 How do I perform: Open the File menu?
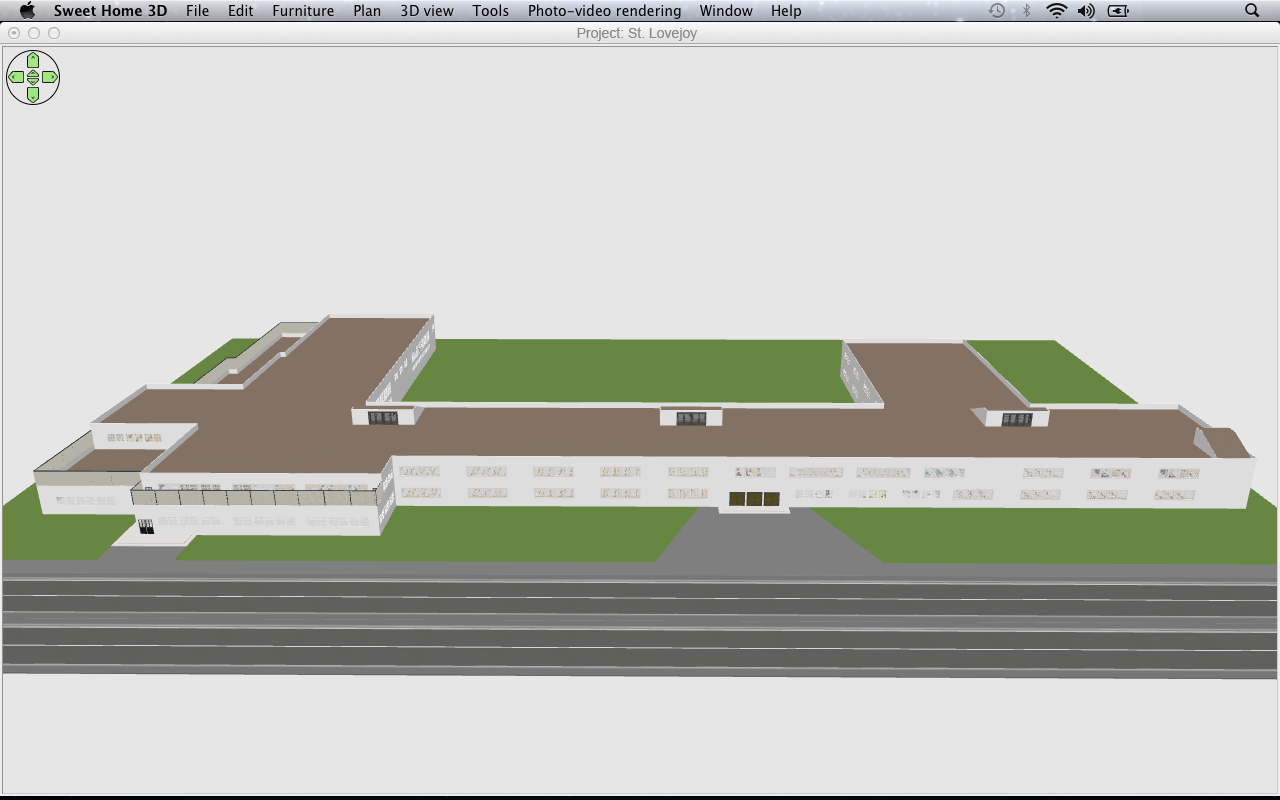click(197, 11)
